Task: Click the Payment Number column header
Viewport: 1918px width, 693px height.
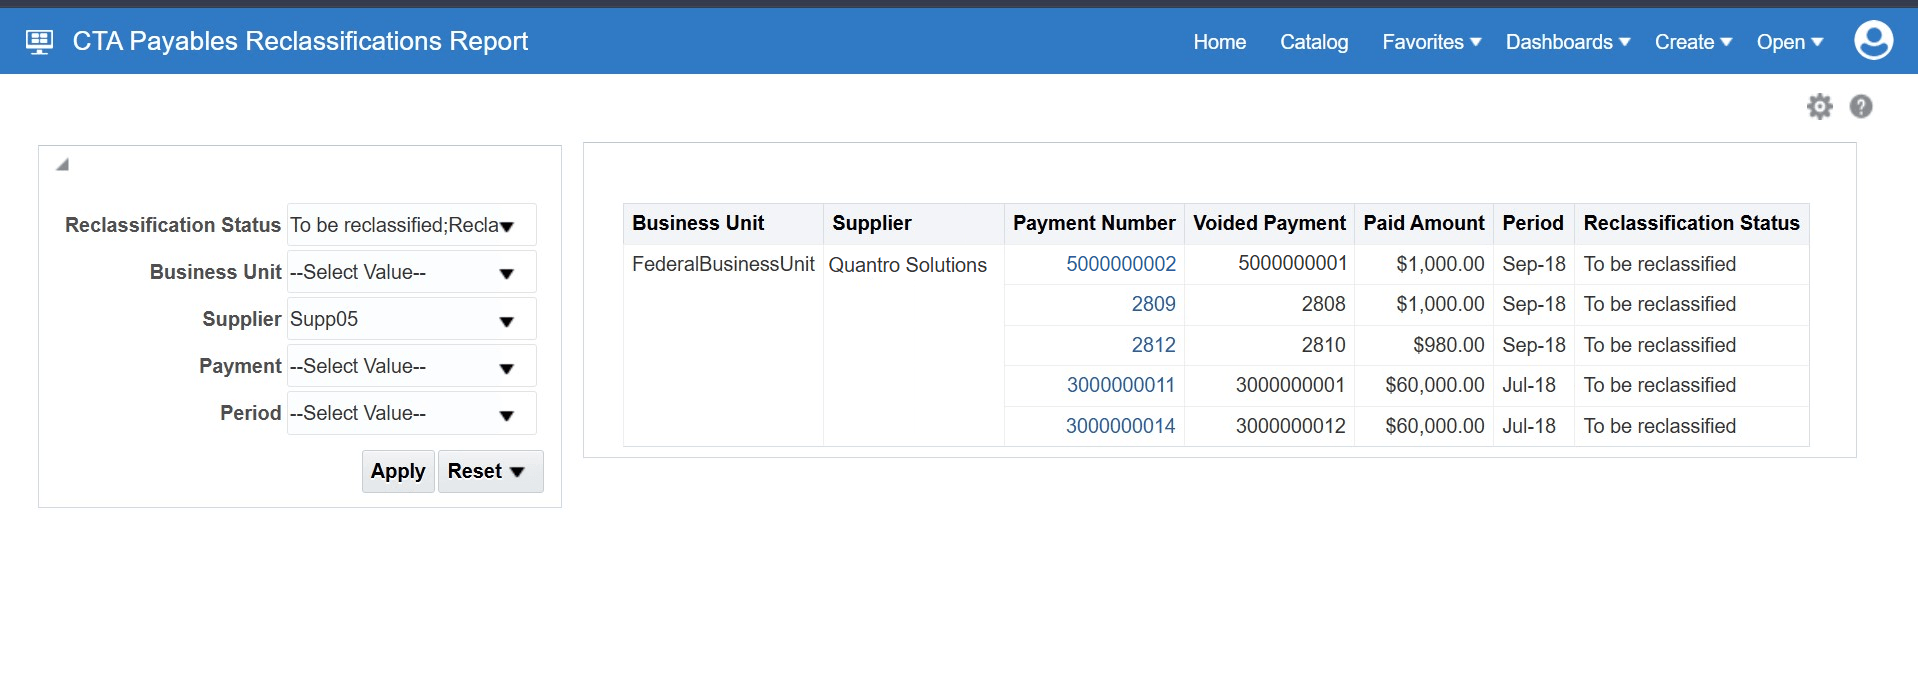Action: pyautogui.click(x=1094, y=224)
